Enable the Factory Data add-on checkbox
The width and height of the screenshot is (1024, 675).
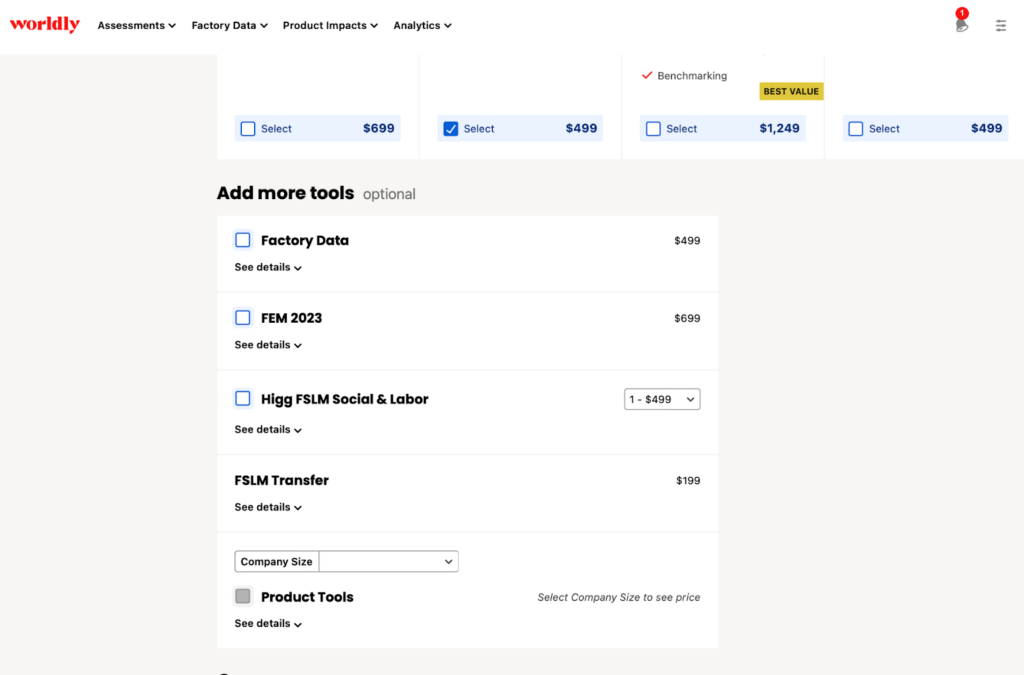coord(243,240)
